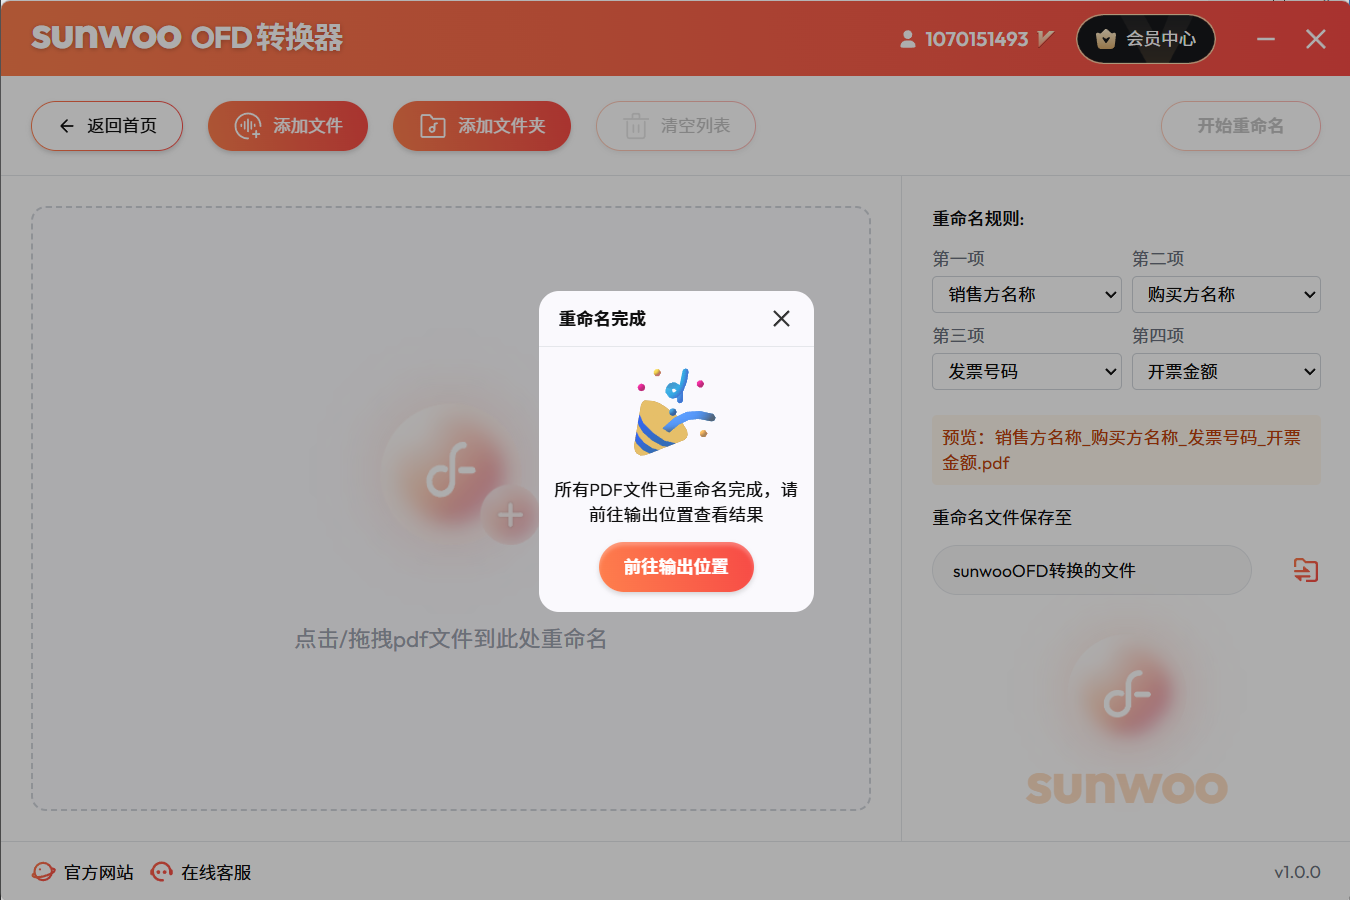Click the badge icon in 会员中心
Screen dimensions: 1350x900
click(1106, 39)
